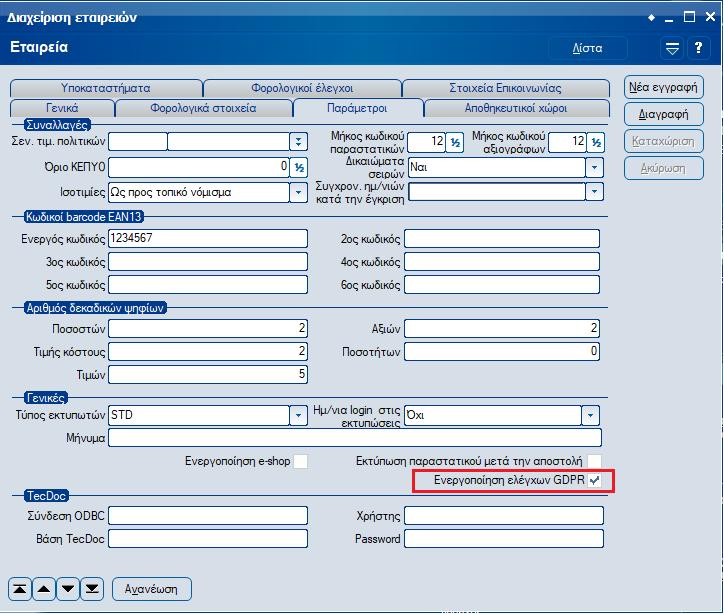This screenshot has height=614, width=724.
Task: Click the pin diamond icon in title bar
Action: click(x=651, y=18)
